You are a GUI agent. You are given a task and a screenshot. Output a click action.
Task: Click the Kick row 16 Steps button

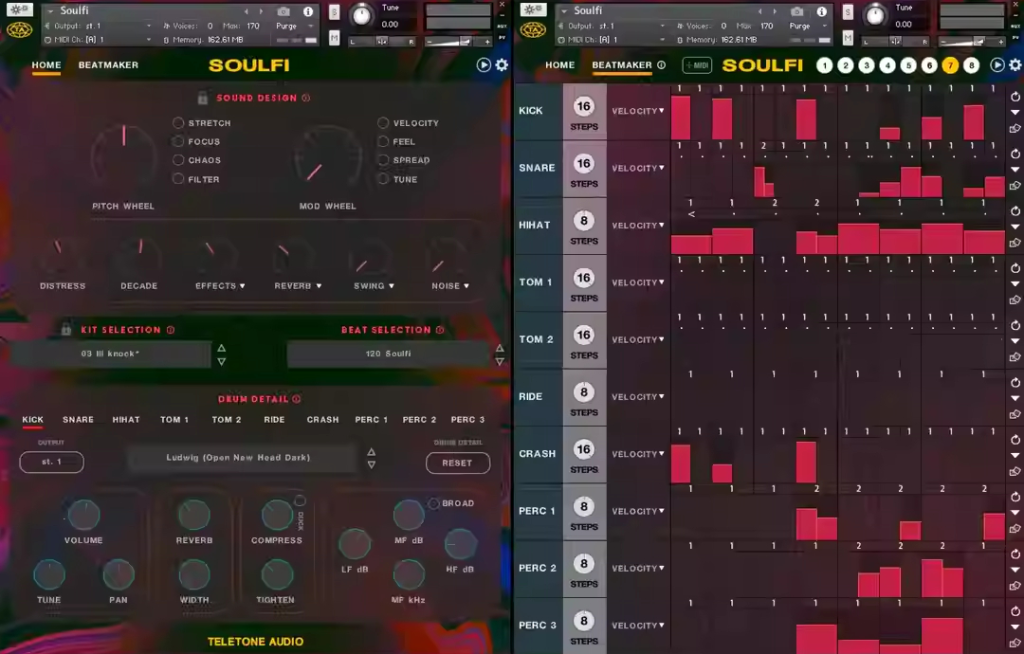[x=584, y=111]
